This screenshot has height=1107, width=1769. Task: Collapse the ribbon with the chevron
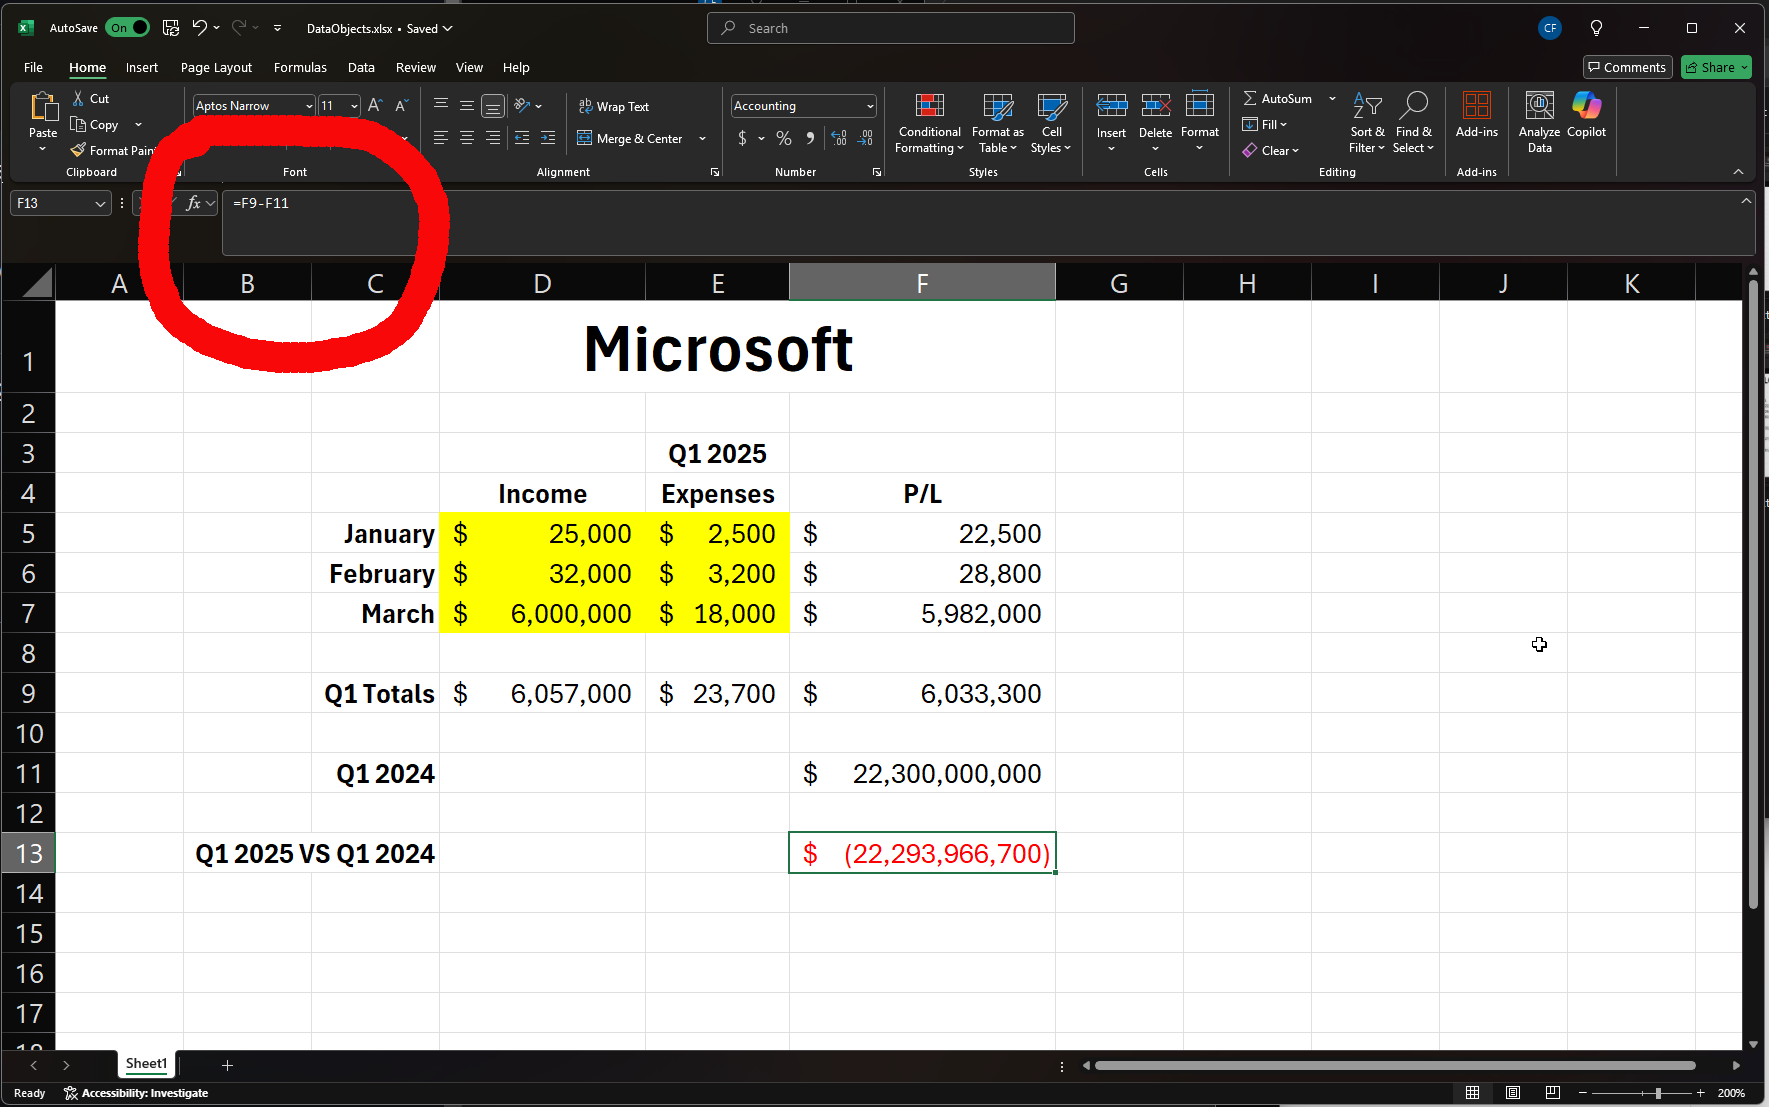pyautogui.click(x=1738, y=172)
